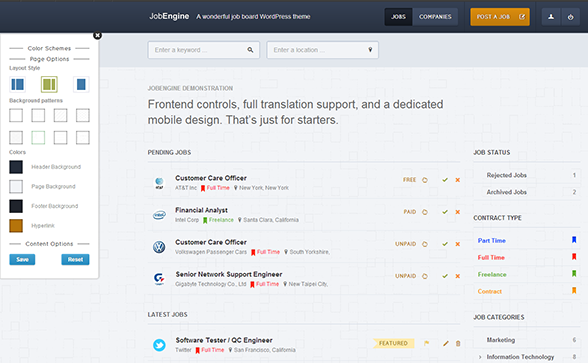This screenshot has width=588, height=363.
Task: Open the Senior Network Support Engineer job title
Action: tap(229, 274)
